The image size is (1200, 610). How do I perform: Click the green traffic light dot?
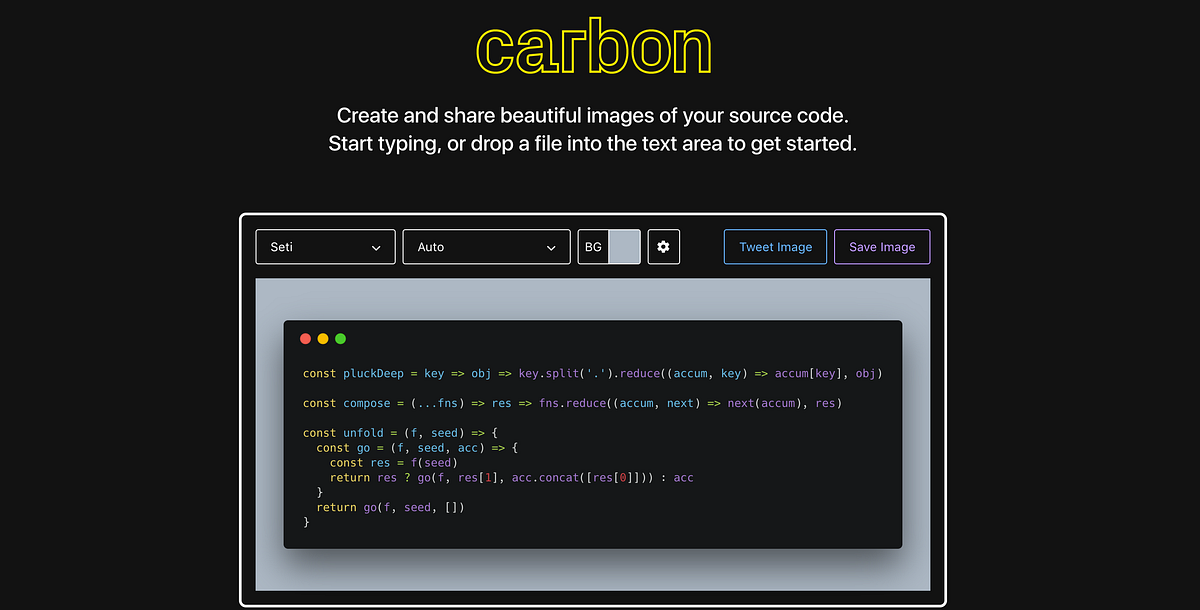[340, 338]
